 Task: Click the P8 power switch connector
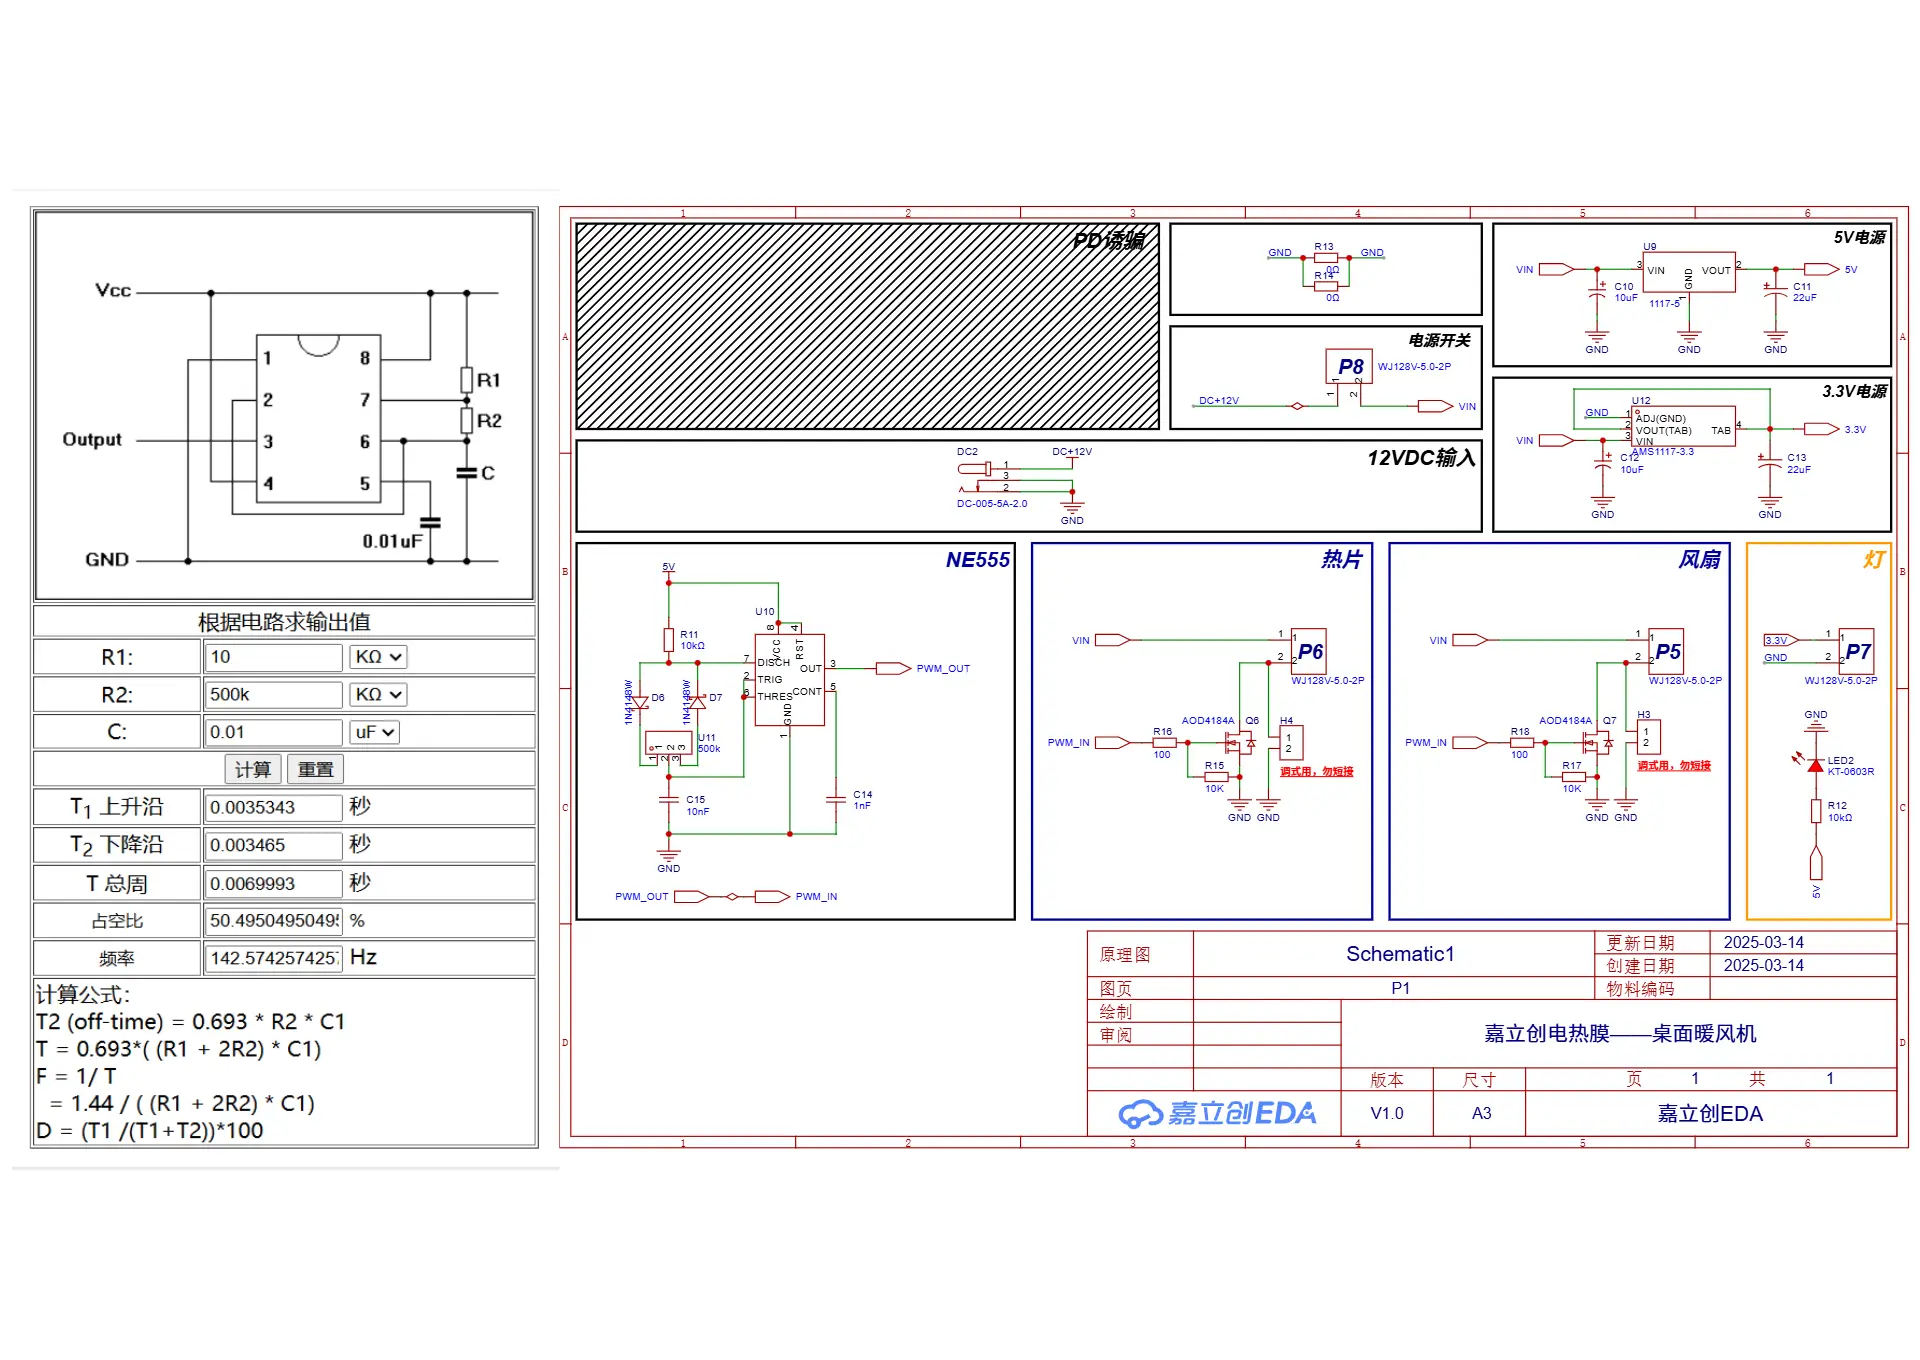(1350, 367)
